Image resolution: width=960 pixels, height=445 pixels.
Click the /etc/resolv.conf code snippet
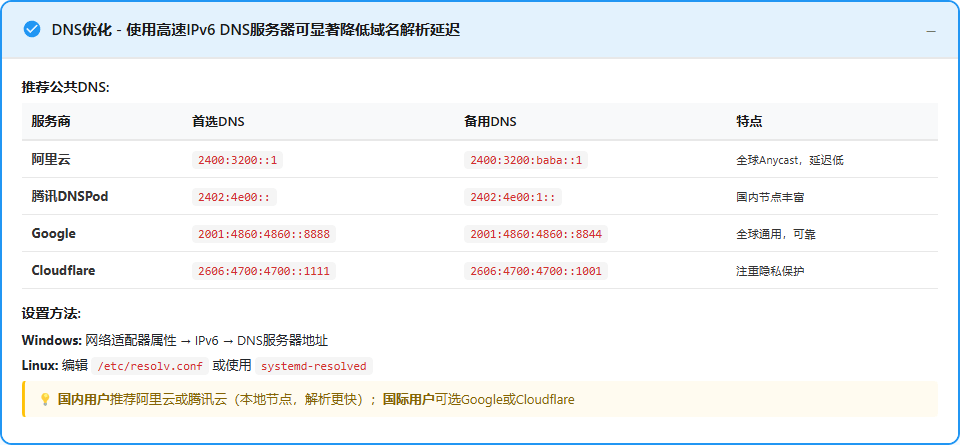click(150, 366)
